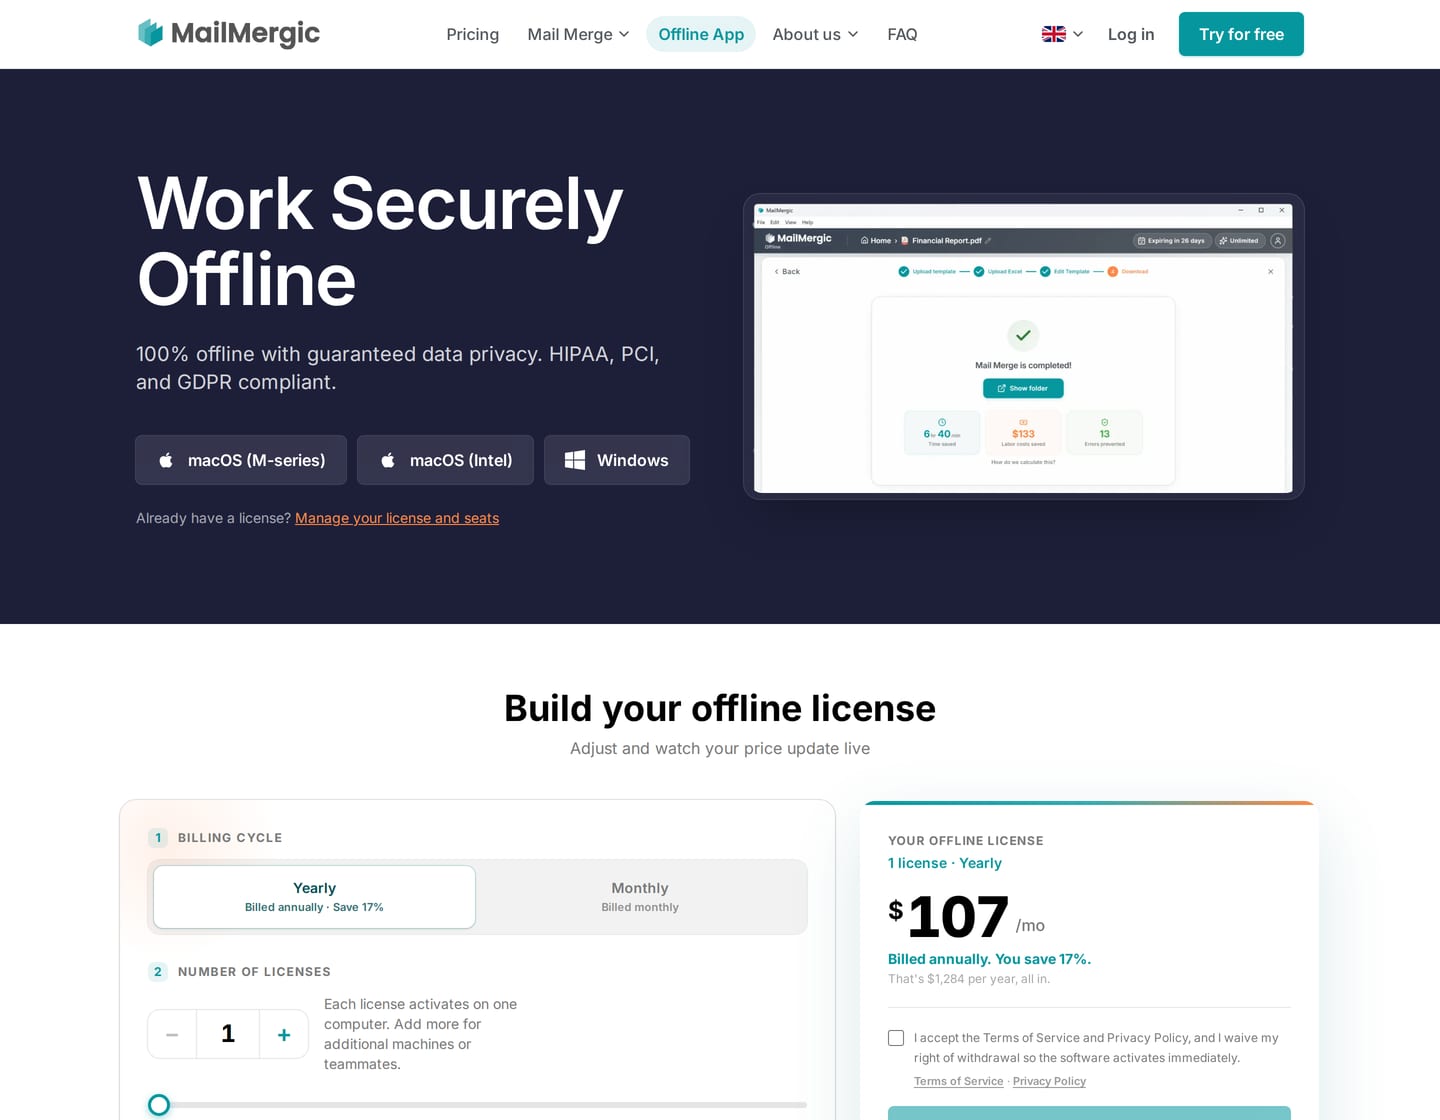The height and width of the screenshot is (1120, 1440).
Task: Open the Pricing page
Action: click(472, 34)
